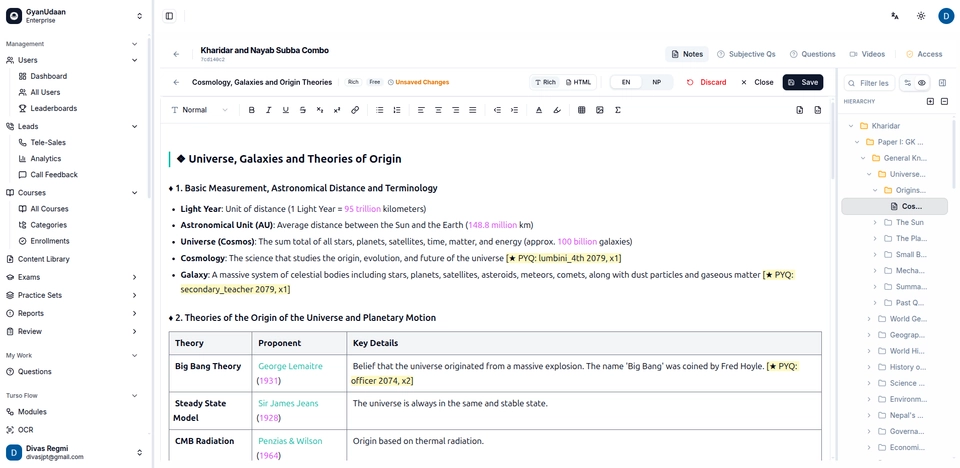This screenshot has width=960, height=468.
Task: Create a bulleted list
Action: pyautogui.click(x=380, y=110)
